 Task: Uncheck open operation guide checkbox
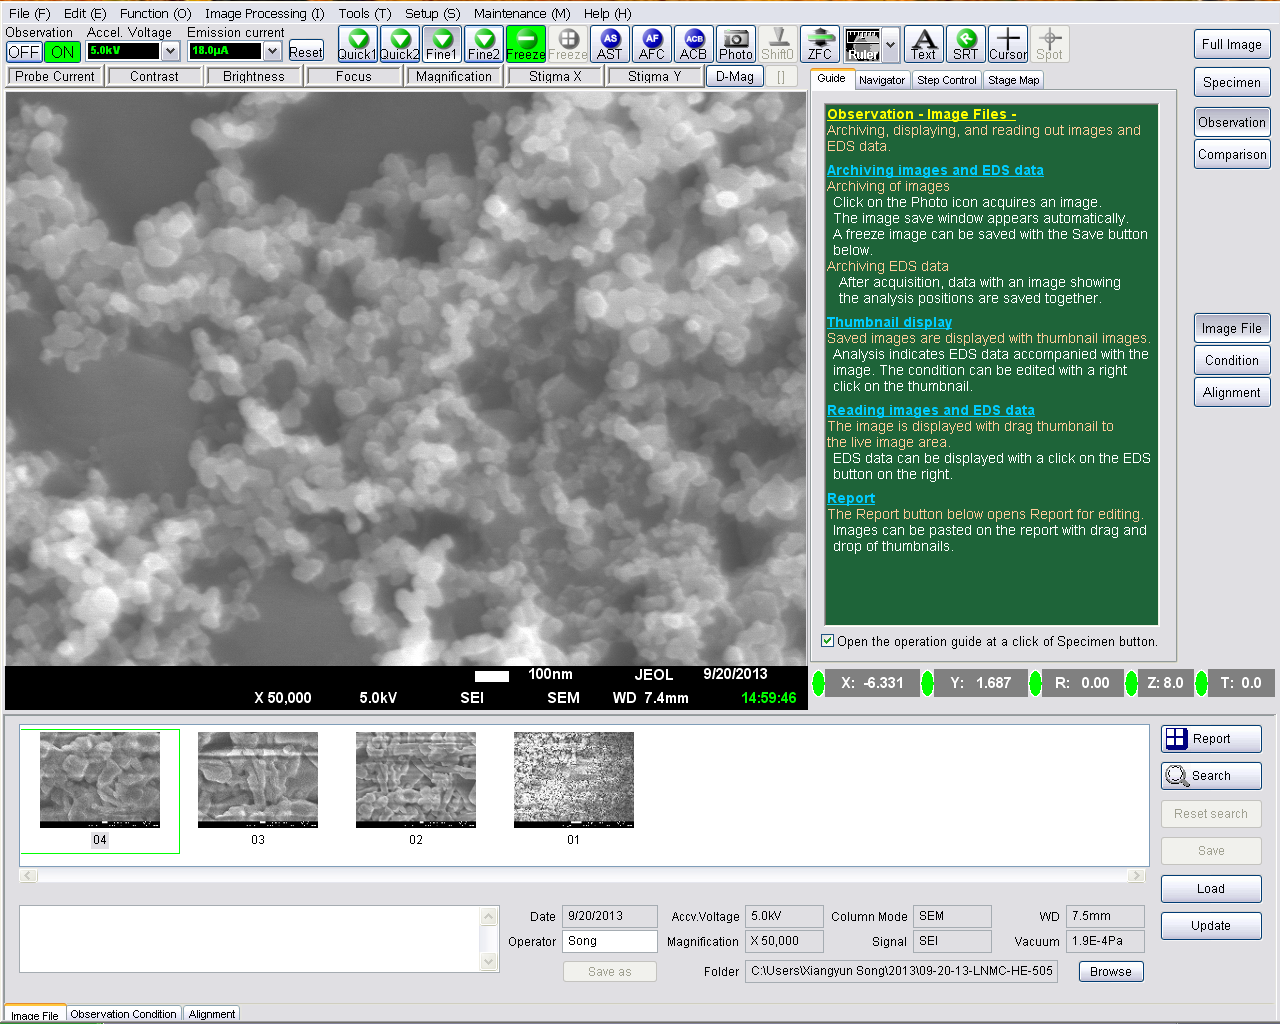click(x=828, y=641)
